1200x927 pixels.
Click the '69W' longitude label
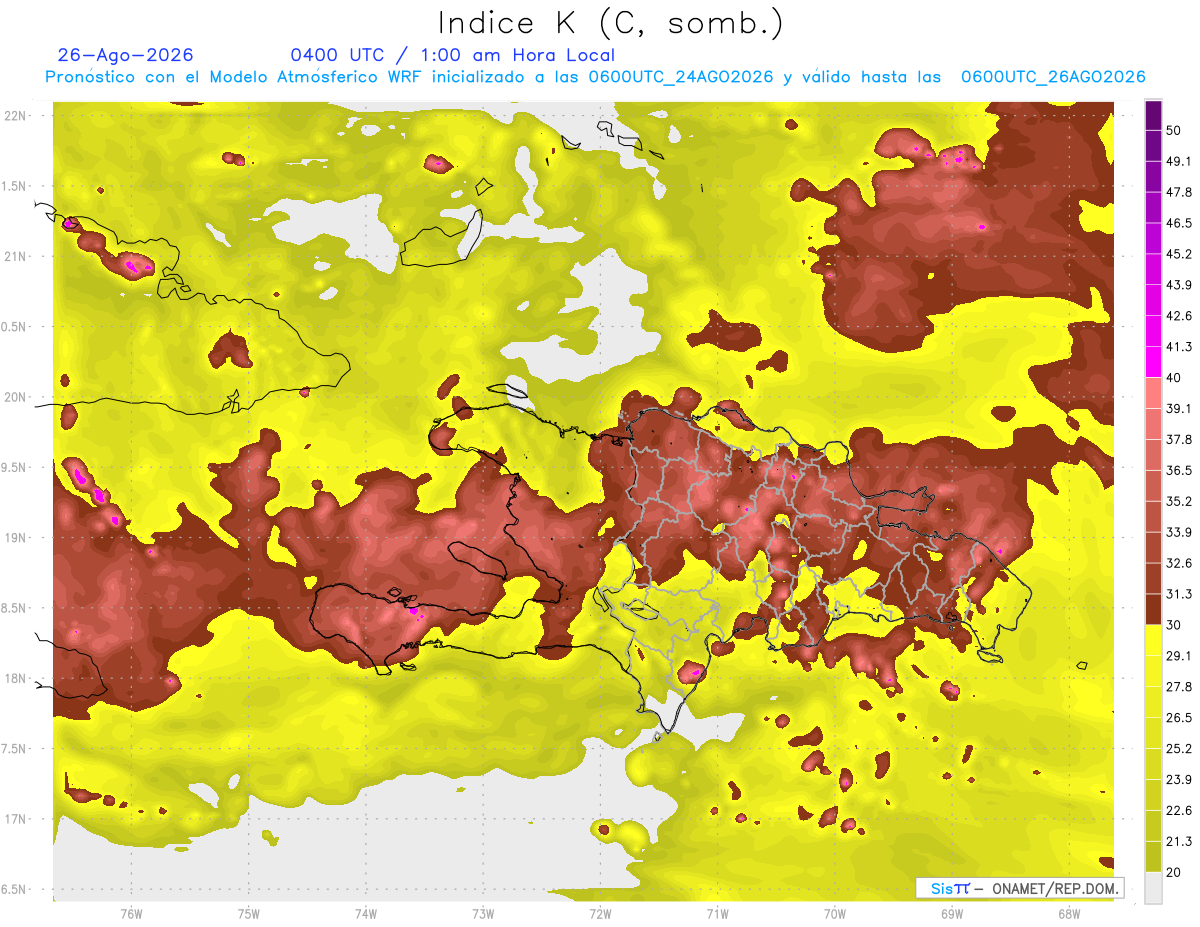[952, 913]
